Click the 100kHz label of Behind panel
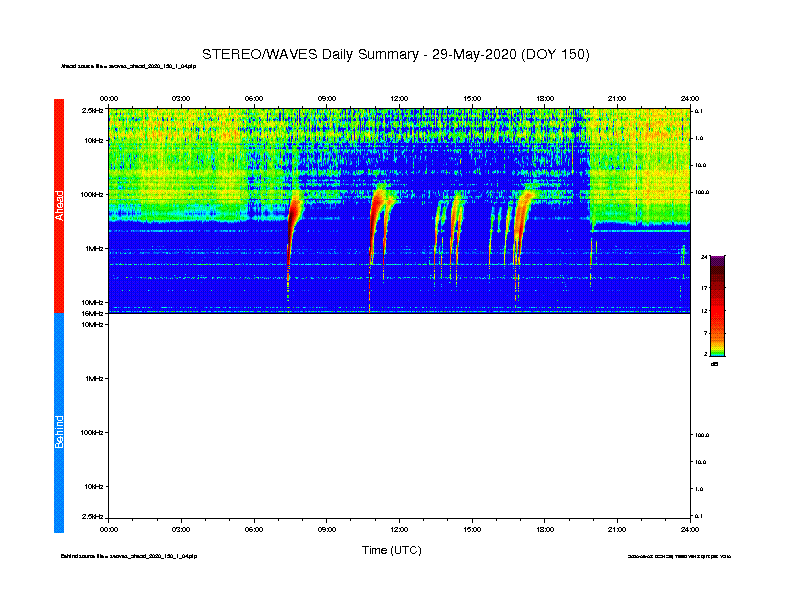This screenshot has height=612, width=792. [x=91, y=432]
